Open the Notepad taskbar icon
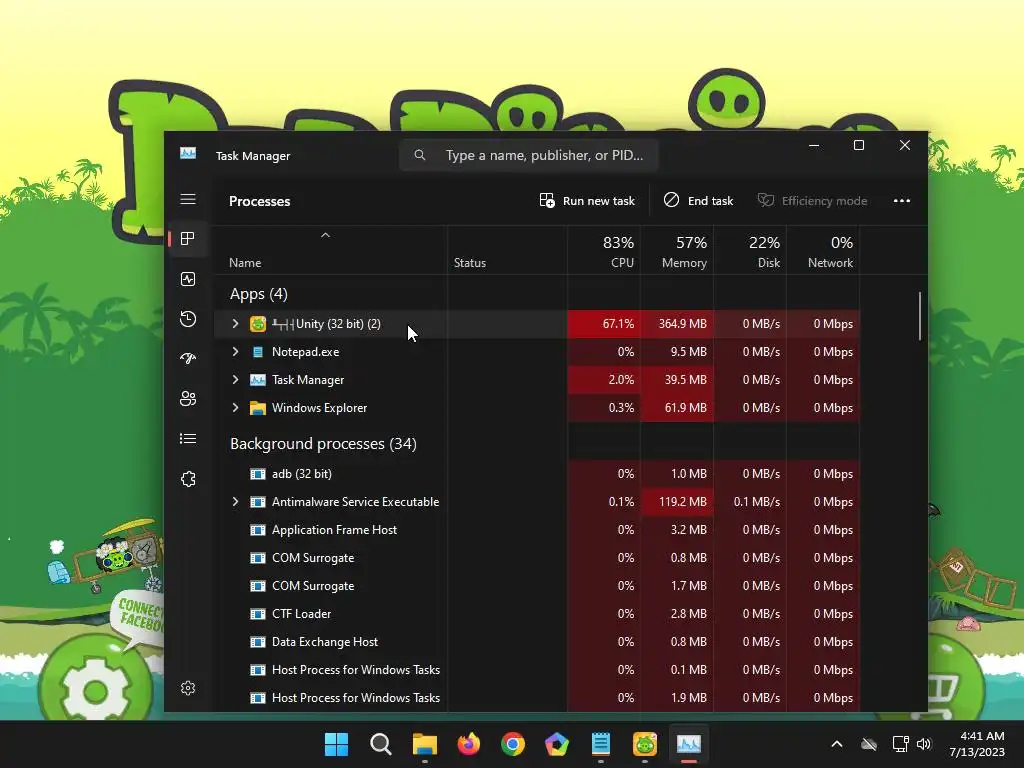The width and height of the screenshot is (1024, 768). [x=601, y=744]
